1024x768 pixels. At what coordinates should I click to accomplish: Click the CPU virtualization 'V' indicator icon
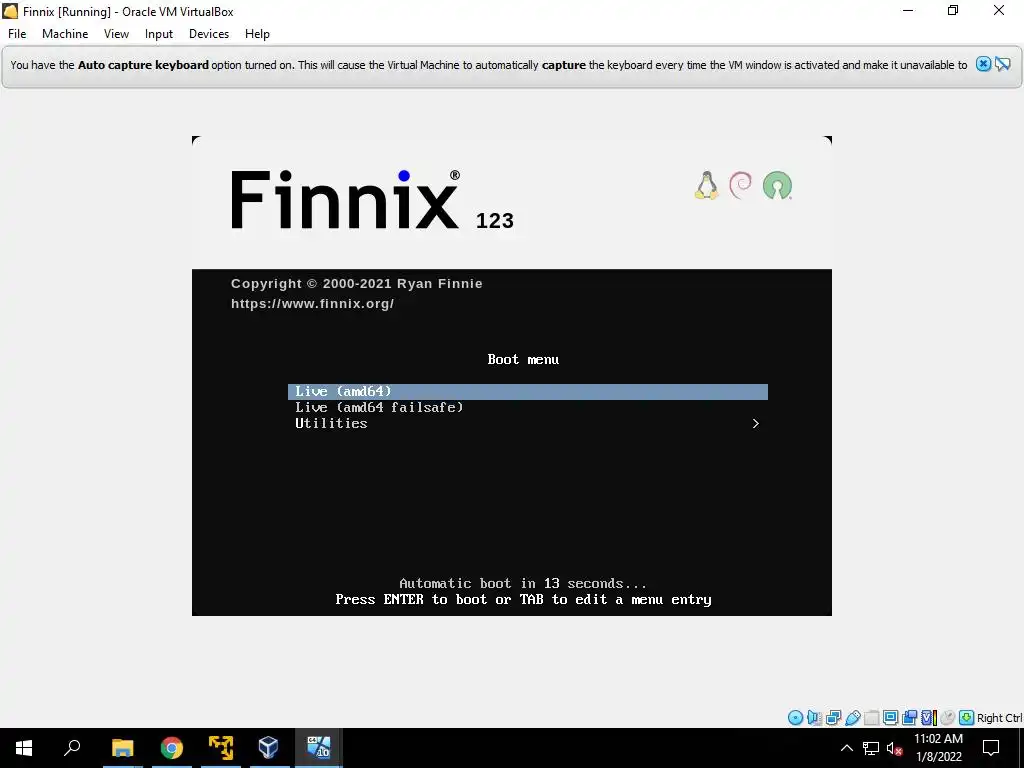(929, 718)
